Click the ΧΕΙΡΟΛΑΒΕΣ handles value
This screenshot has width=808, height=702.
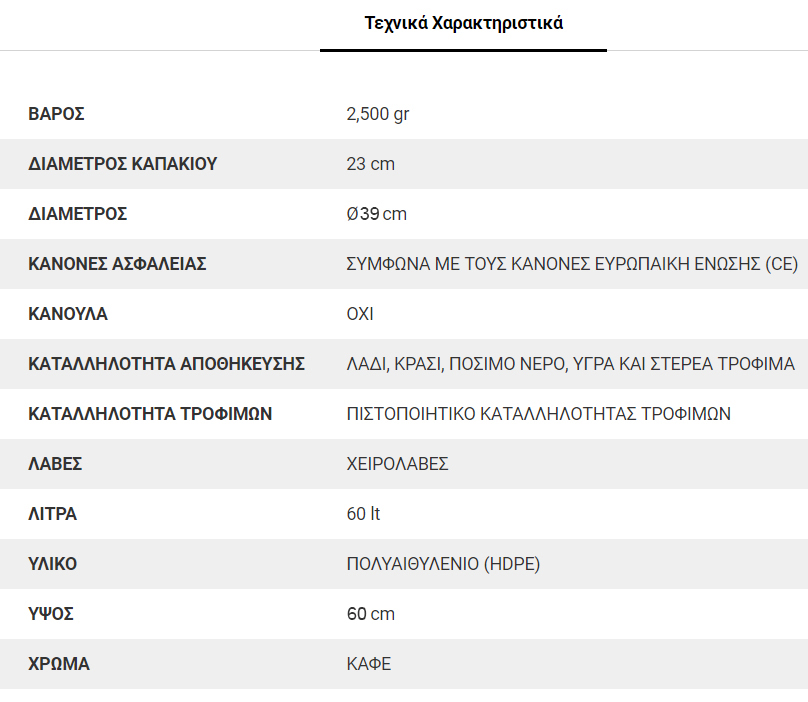coord(397,464)
